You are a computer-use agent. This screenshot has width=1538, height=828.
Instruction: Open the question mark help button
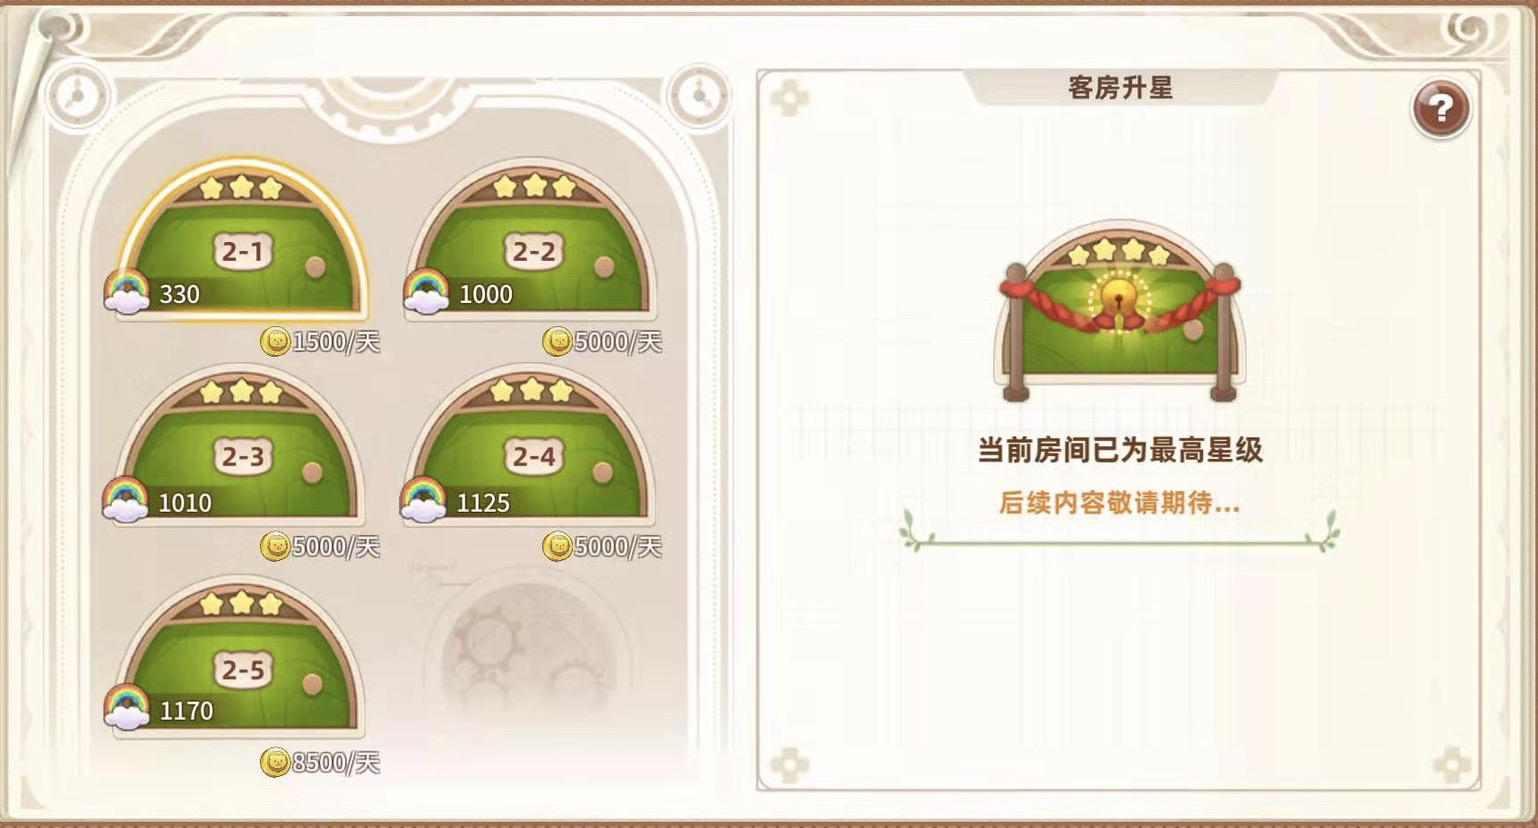(1441, 108)
